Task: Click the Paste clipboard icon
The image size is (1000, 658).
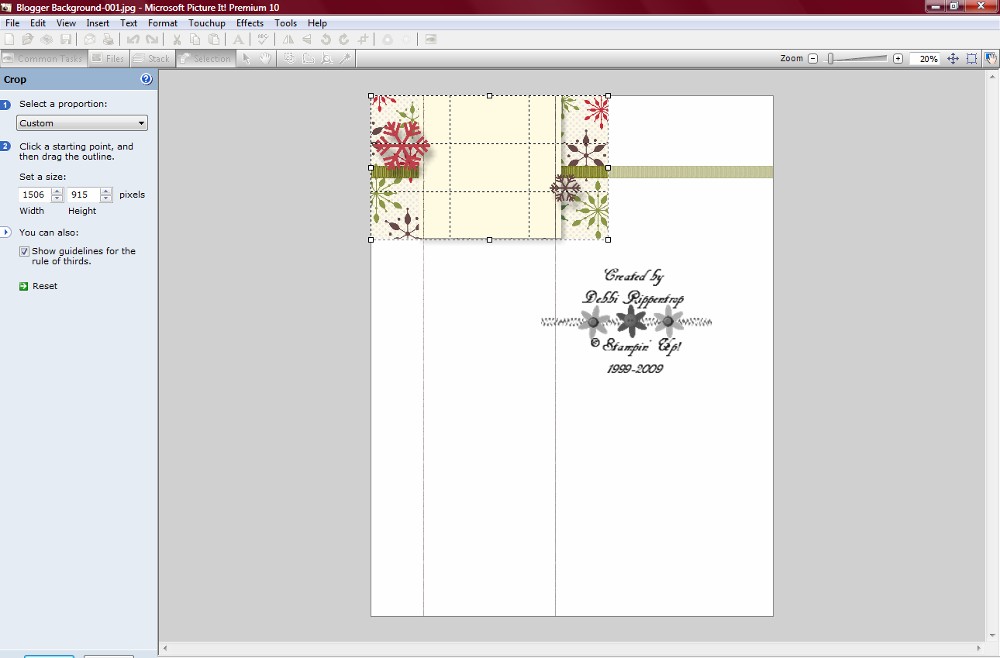Action: 214,40
